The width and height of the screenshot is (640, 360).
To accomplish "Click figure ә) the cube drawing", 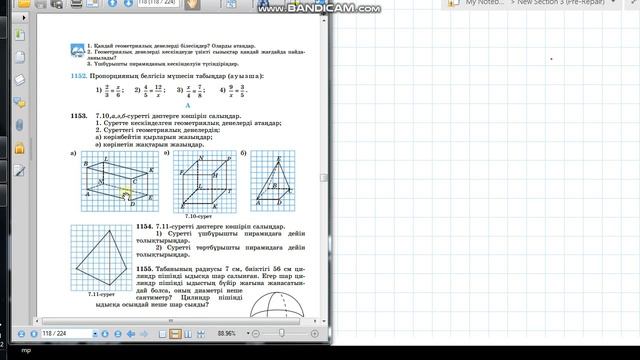I will tap(205, 182).
